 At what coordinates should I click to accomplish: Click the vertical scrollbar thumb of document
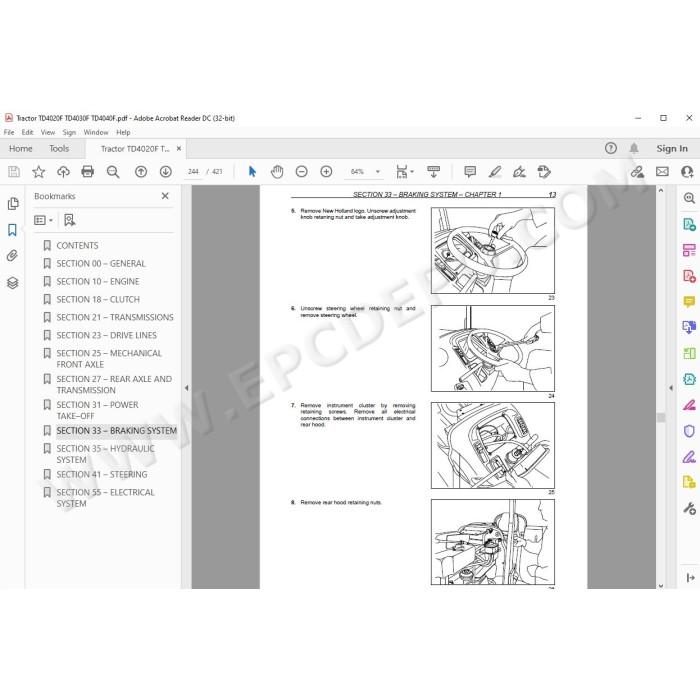point(661,417)
